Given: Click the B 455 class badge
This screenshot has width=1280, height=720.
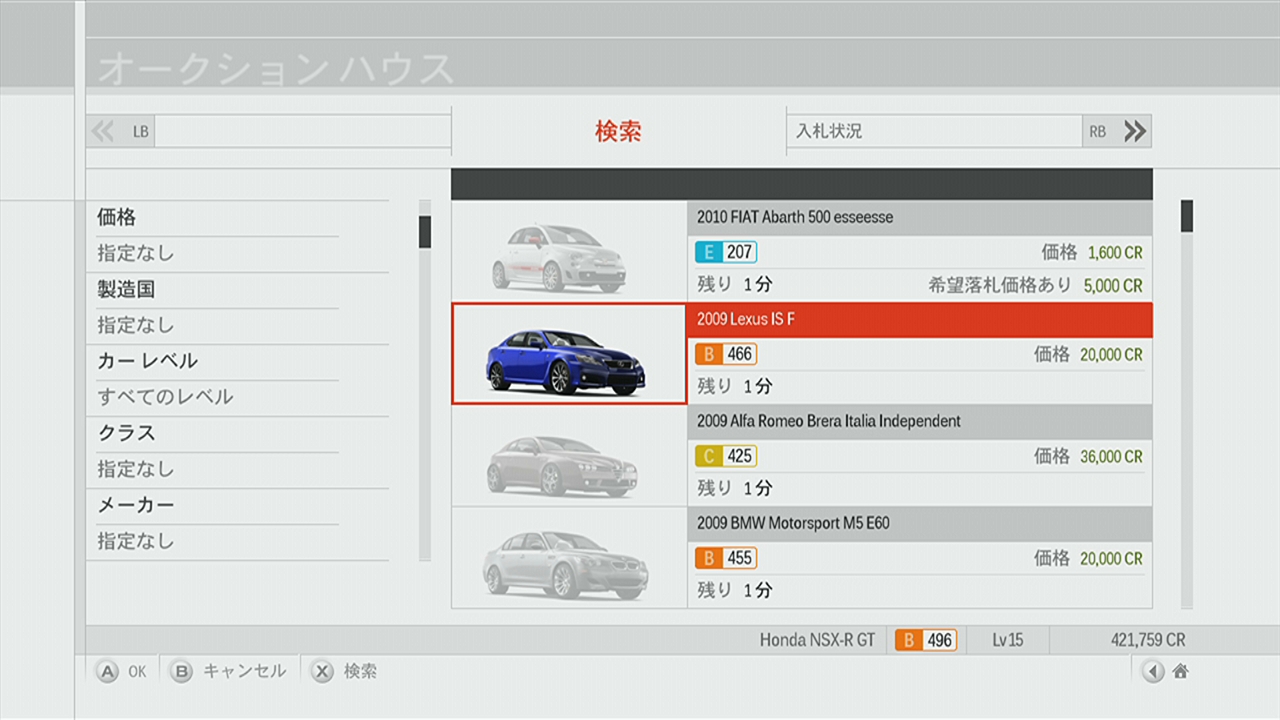Looking at the screenshot, I should pyautogui.click(x=726, y=558).
